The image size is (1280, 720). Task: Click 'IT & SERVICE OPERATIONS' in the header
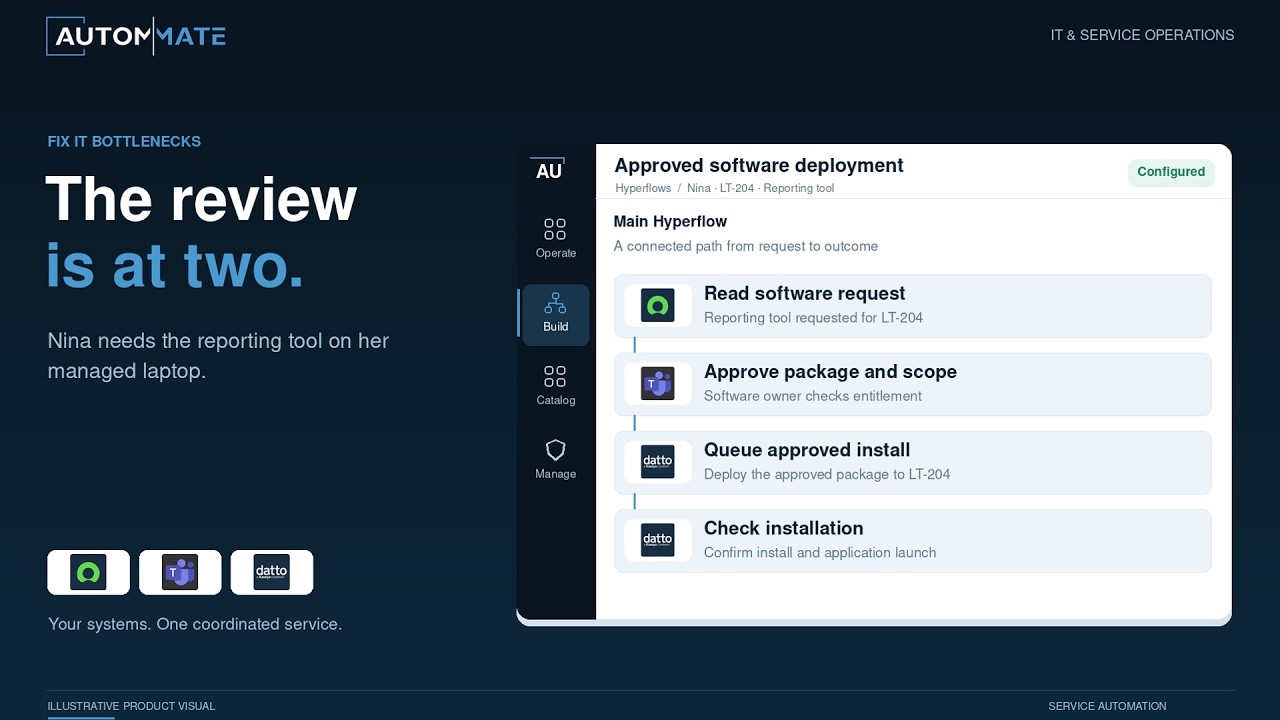1142,35
